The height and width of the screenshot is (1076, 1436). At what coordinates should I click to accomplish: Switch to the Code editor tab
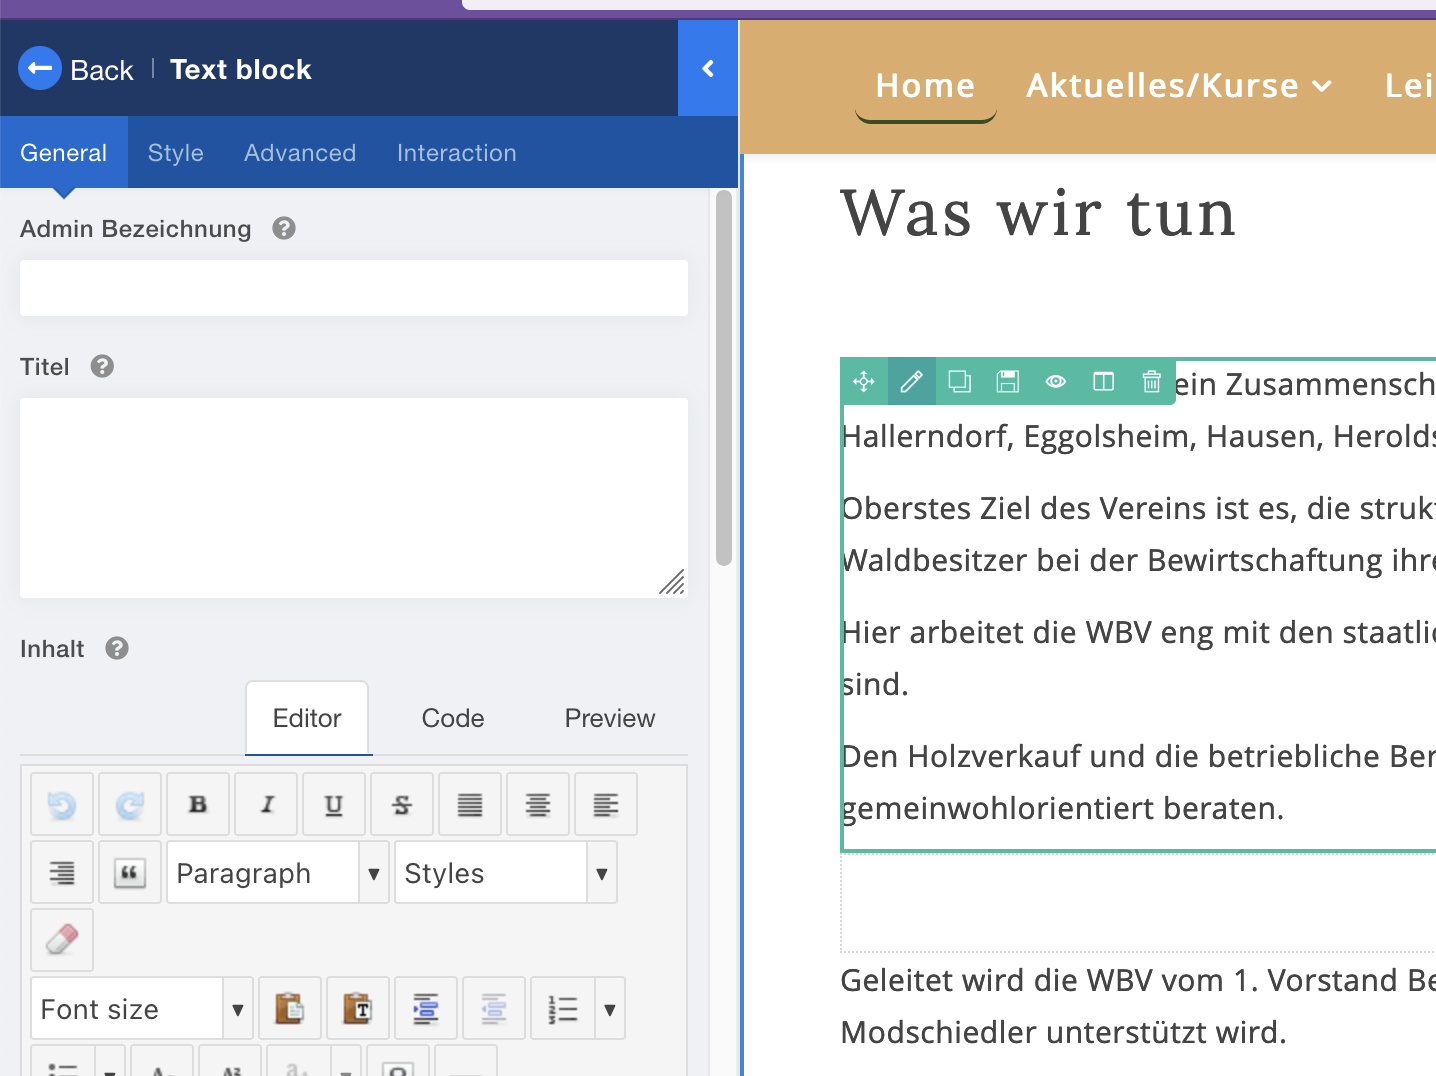tap(453, 718)
